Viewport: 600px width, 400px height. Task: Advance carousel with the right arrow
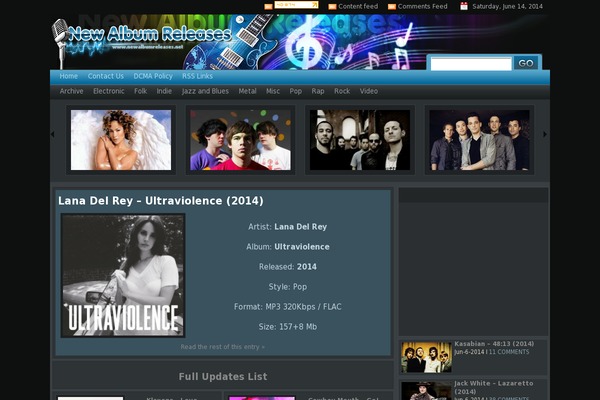(x=545, y=134)
